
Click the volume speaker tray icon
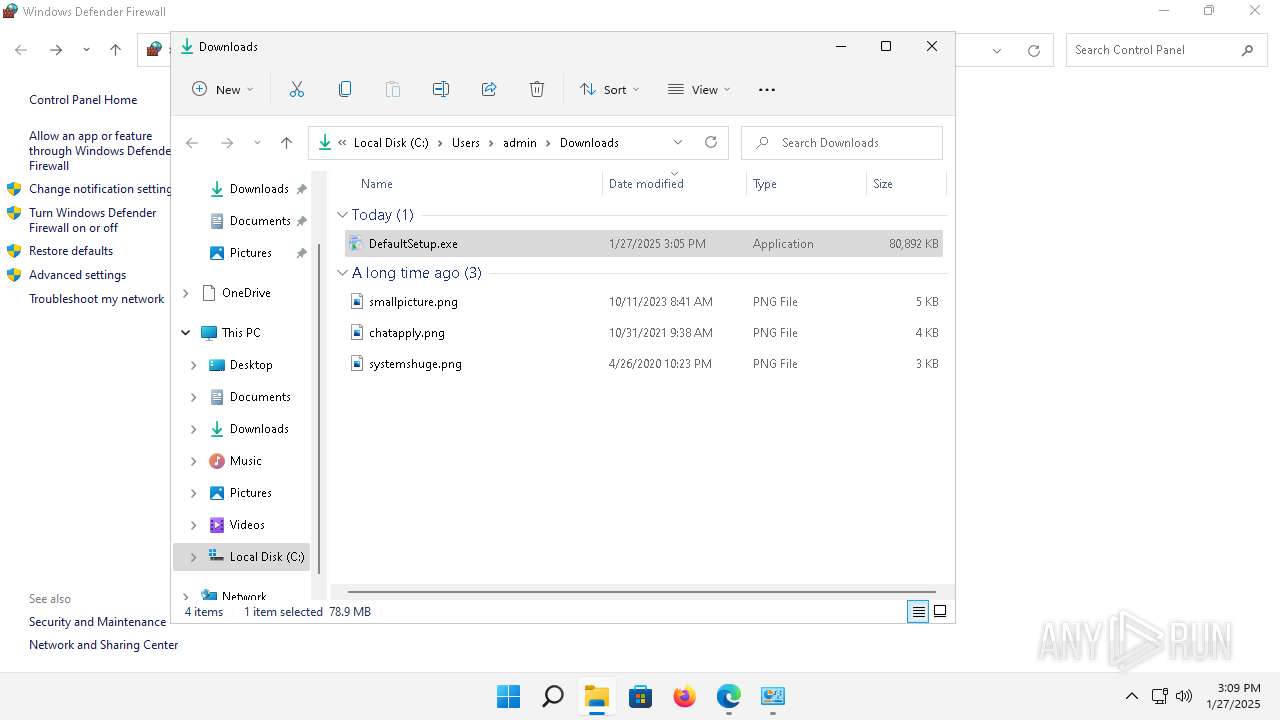click(x=1184, y=696)
